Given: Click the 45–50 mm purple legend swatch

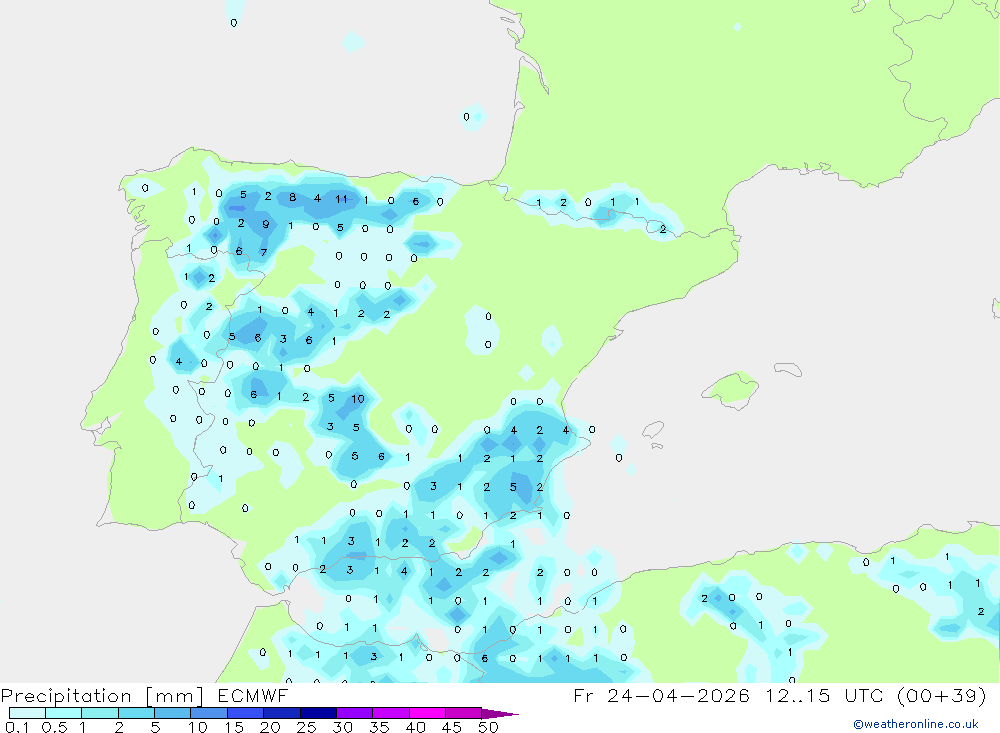Looking at the screenshot, I should [x=463, y=713].
